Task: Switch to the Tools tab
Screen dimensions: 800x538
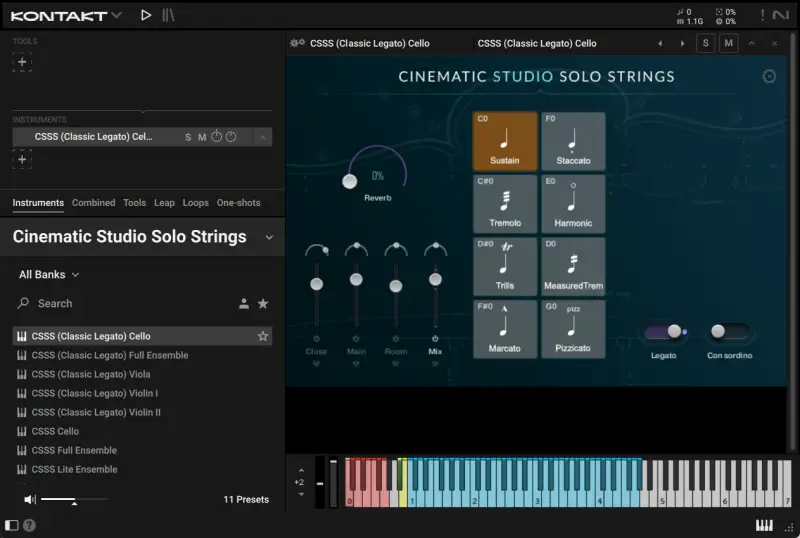Action: coord(135,203)
